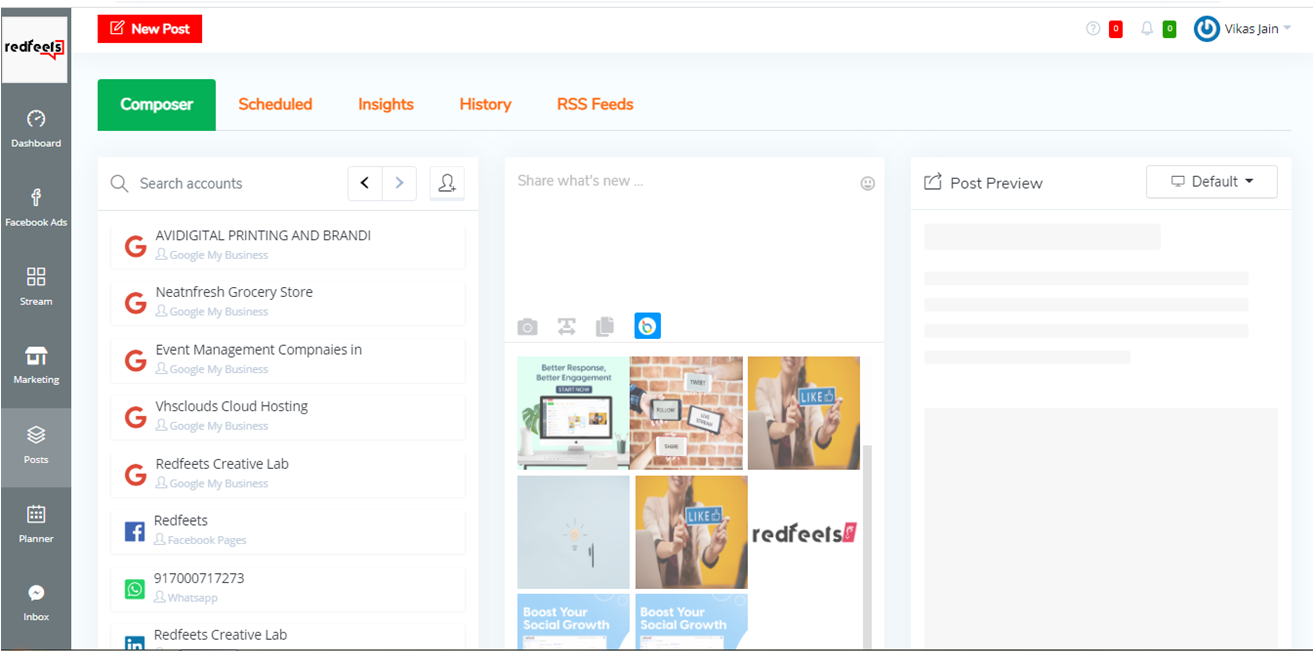Viewport: 1314px width, 652px height.
Task: Go to Facebook Ads in sidebar
Action: pyautogui.click(x=36, y=208)
